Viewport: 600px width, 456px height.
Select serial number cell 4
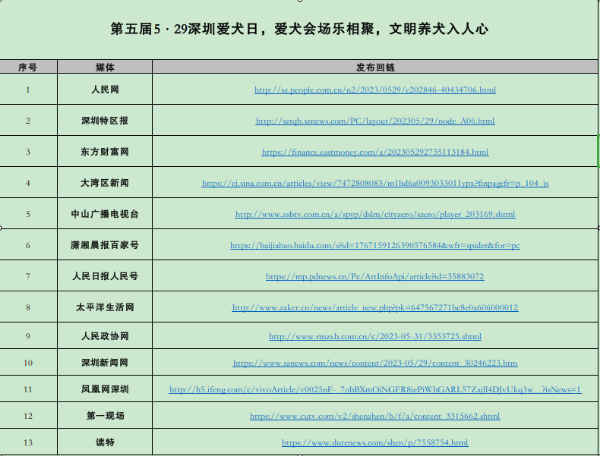pos(28,183)
